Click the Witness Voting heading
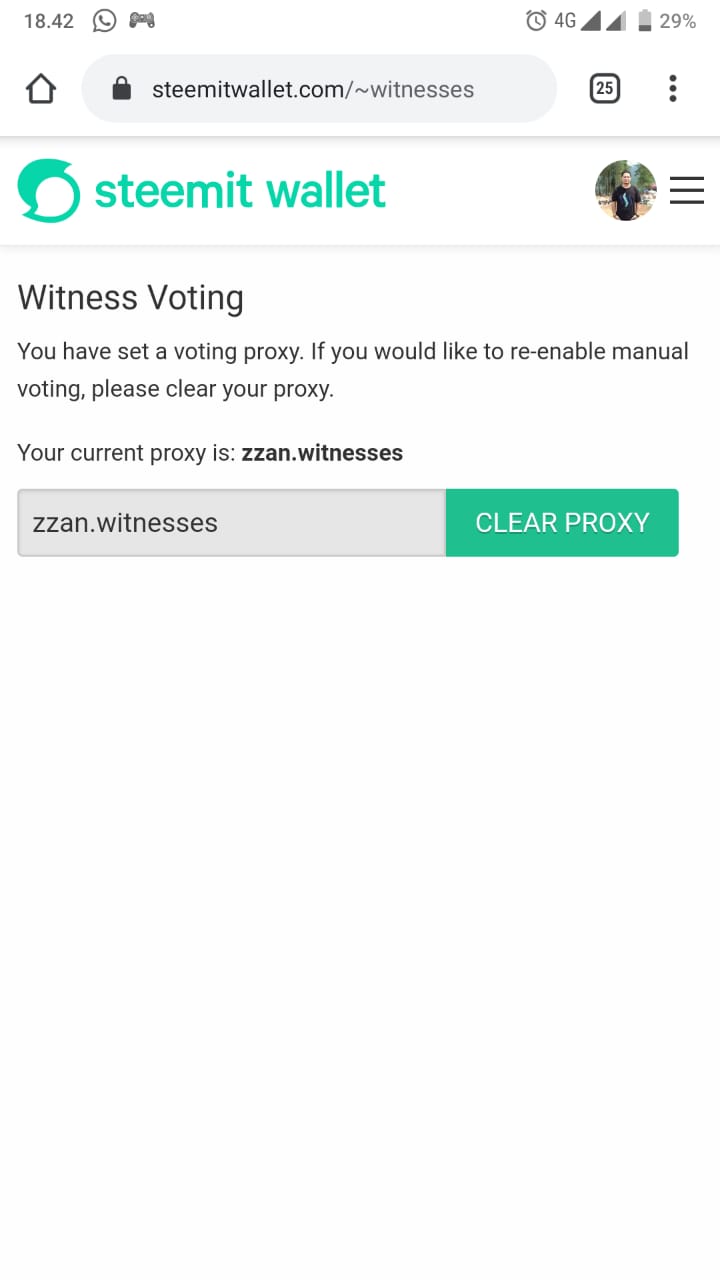Screen dimensions: 720x1280 coord(131,298)
